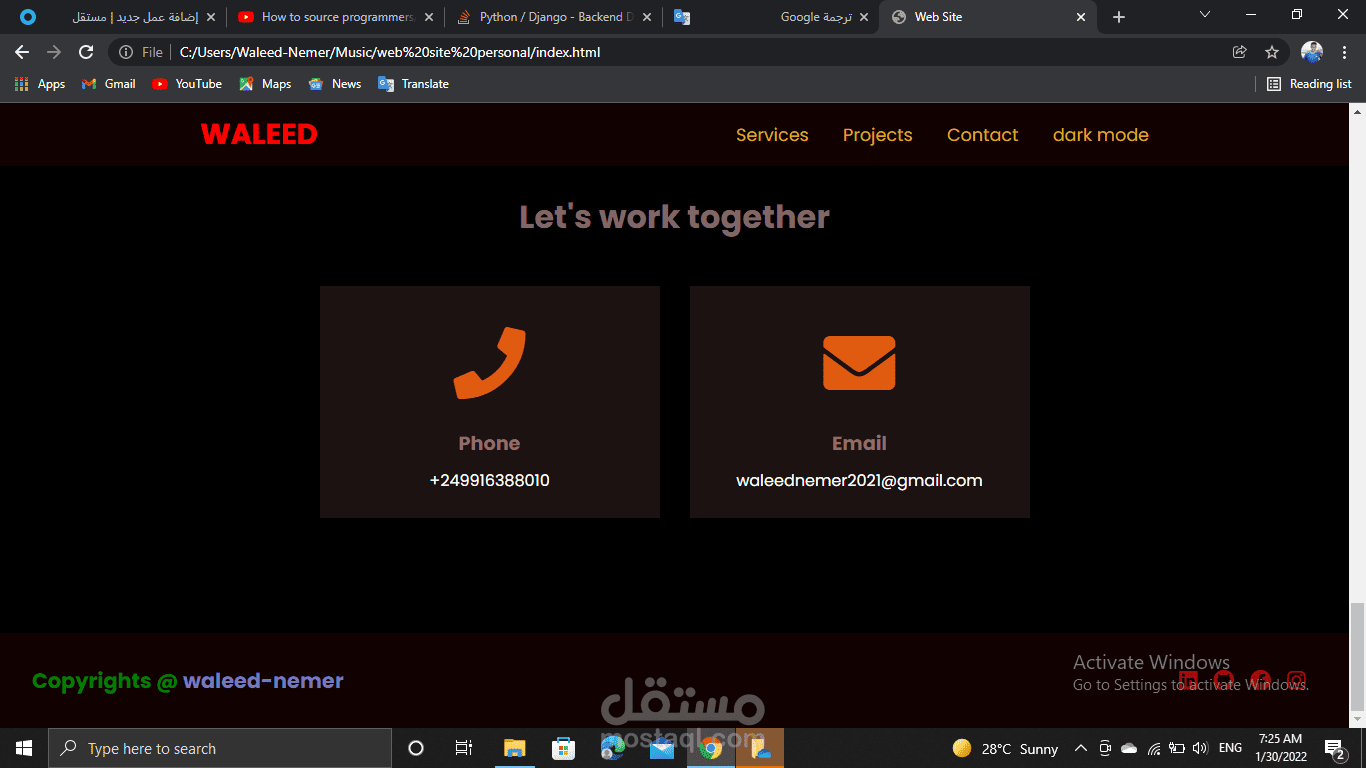Click the WALEED site logo
Image resolution: width=1366 pixels, height=768 pixels.
[259, 134]
